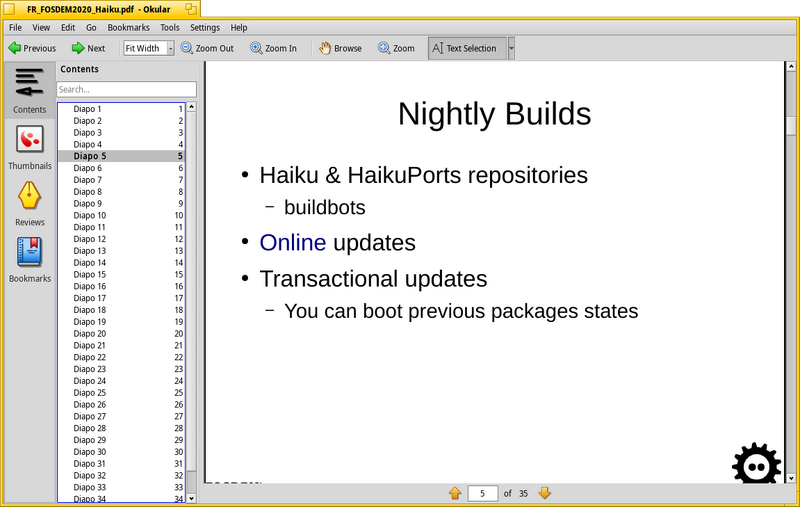The height and width of the screenshot is (507, 800).
Task: Click the up arrow for previous page
Action: click(x=455, y=493)
